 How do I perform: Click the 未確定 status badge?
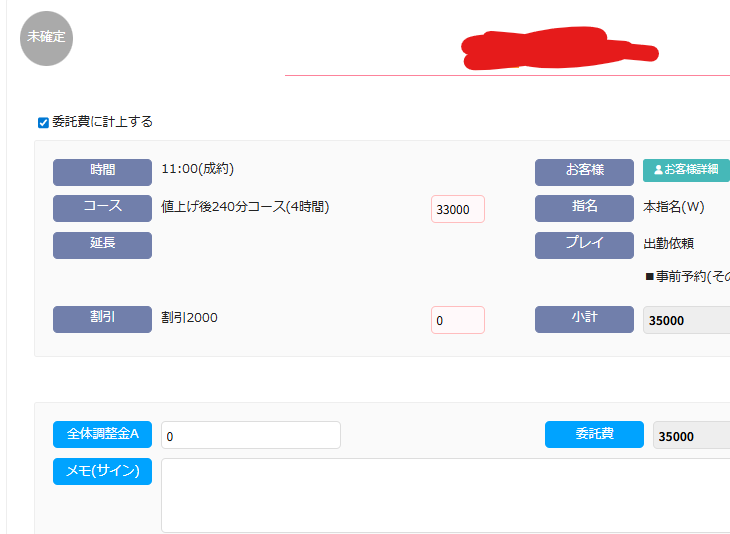tap(46, 38)
